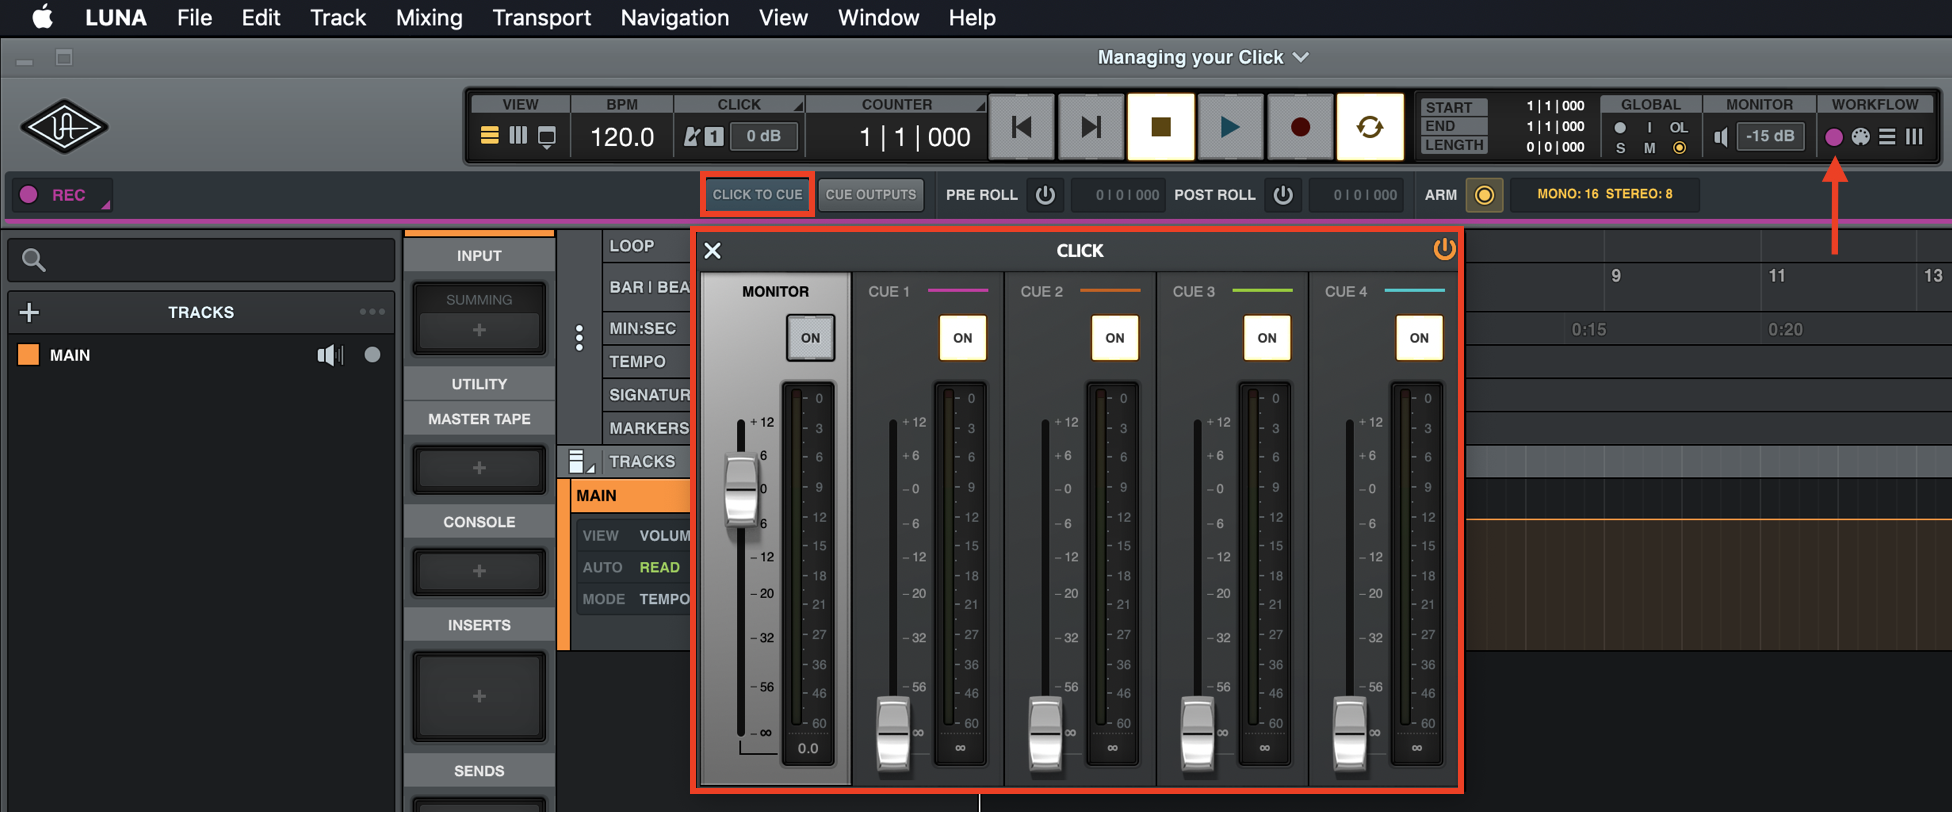1952x814 pixels.
Task: Select the mixer view icon in VIEW
Action: tap(518, 135)
